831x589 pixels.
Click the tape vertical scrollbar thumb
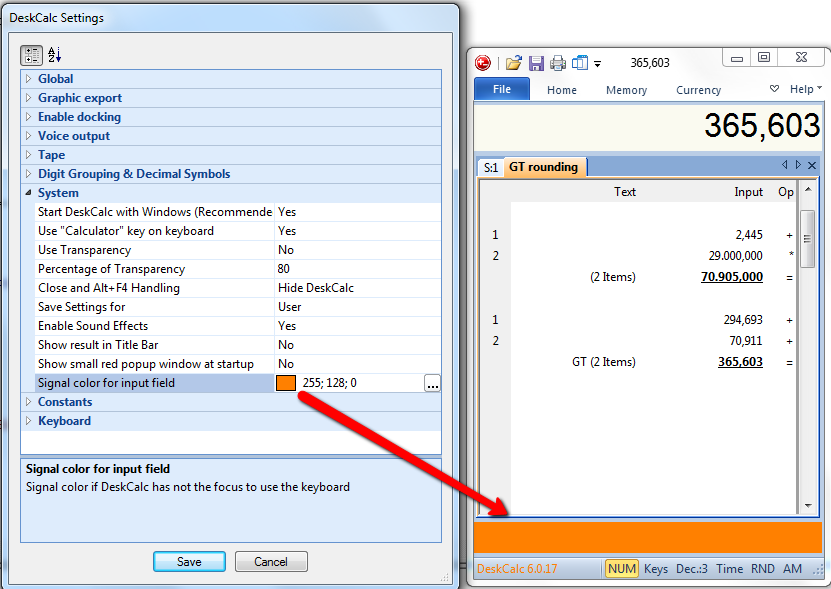pos(807,239)
